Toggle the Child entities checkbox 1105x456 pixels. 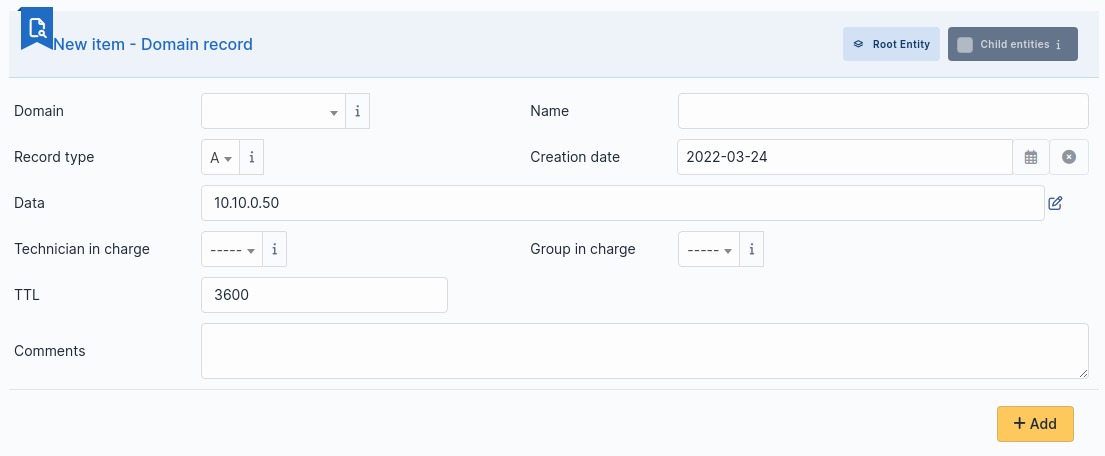[965, 44]
